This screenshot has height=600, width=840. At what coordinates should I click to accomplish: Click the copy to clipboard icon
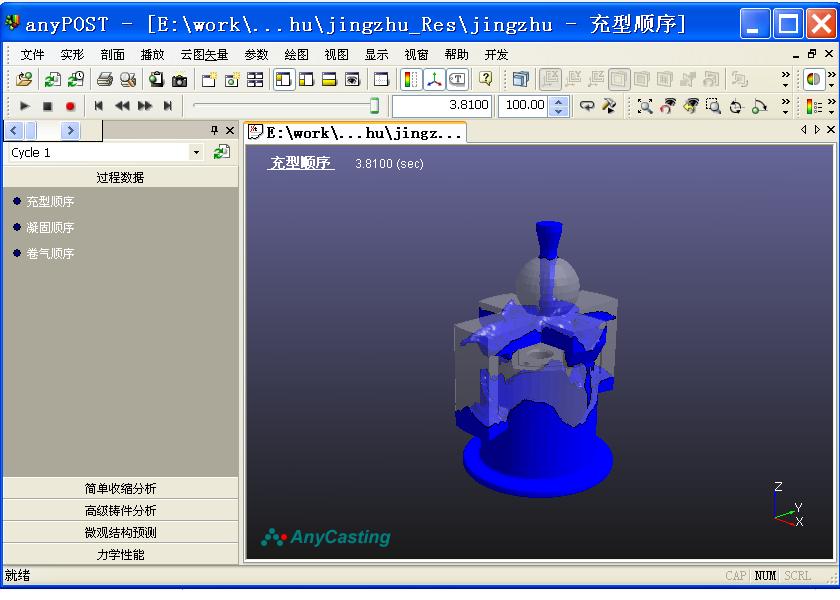tap(156, 80)
